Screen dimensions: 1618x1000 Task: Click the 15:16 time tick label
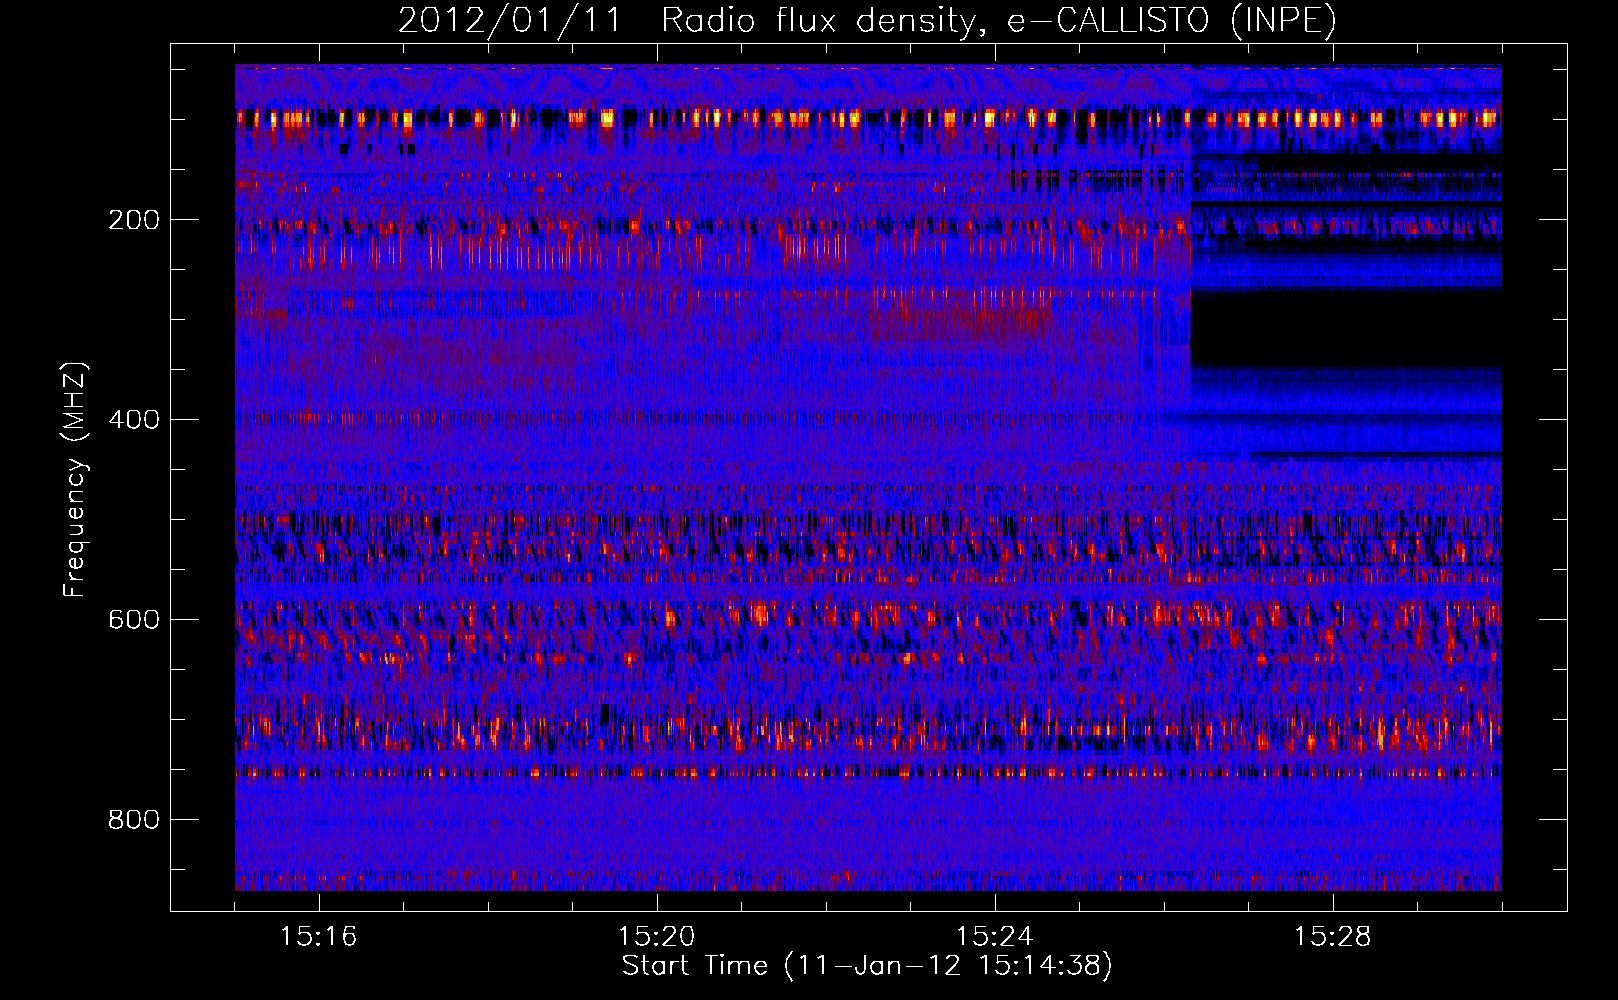coord(319,937)
